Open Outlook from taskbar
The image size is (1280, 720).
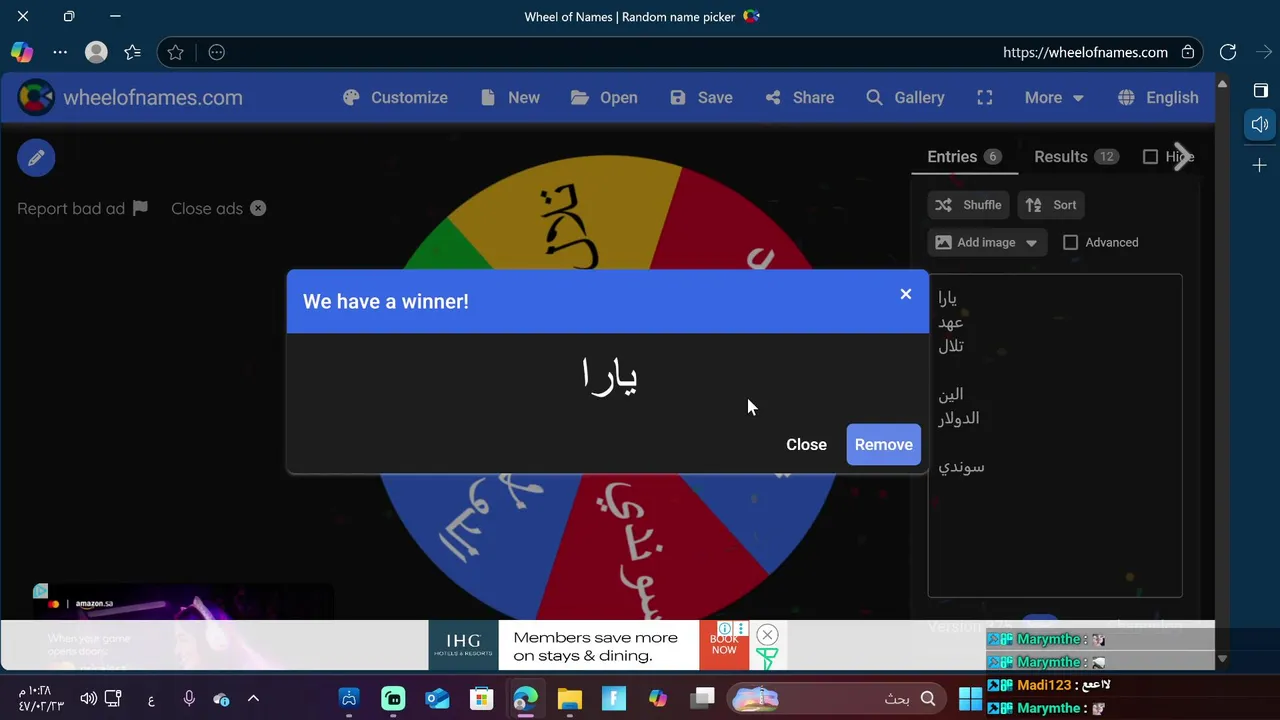click(x=437, y=699)
